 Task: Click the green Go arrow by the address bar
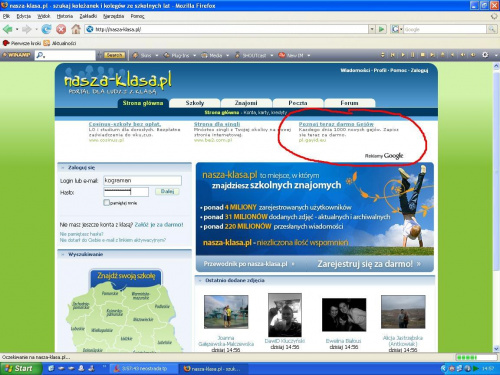382,29
